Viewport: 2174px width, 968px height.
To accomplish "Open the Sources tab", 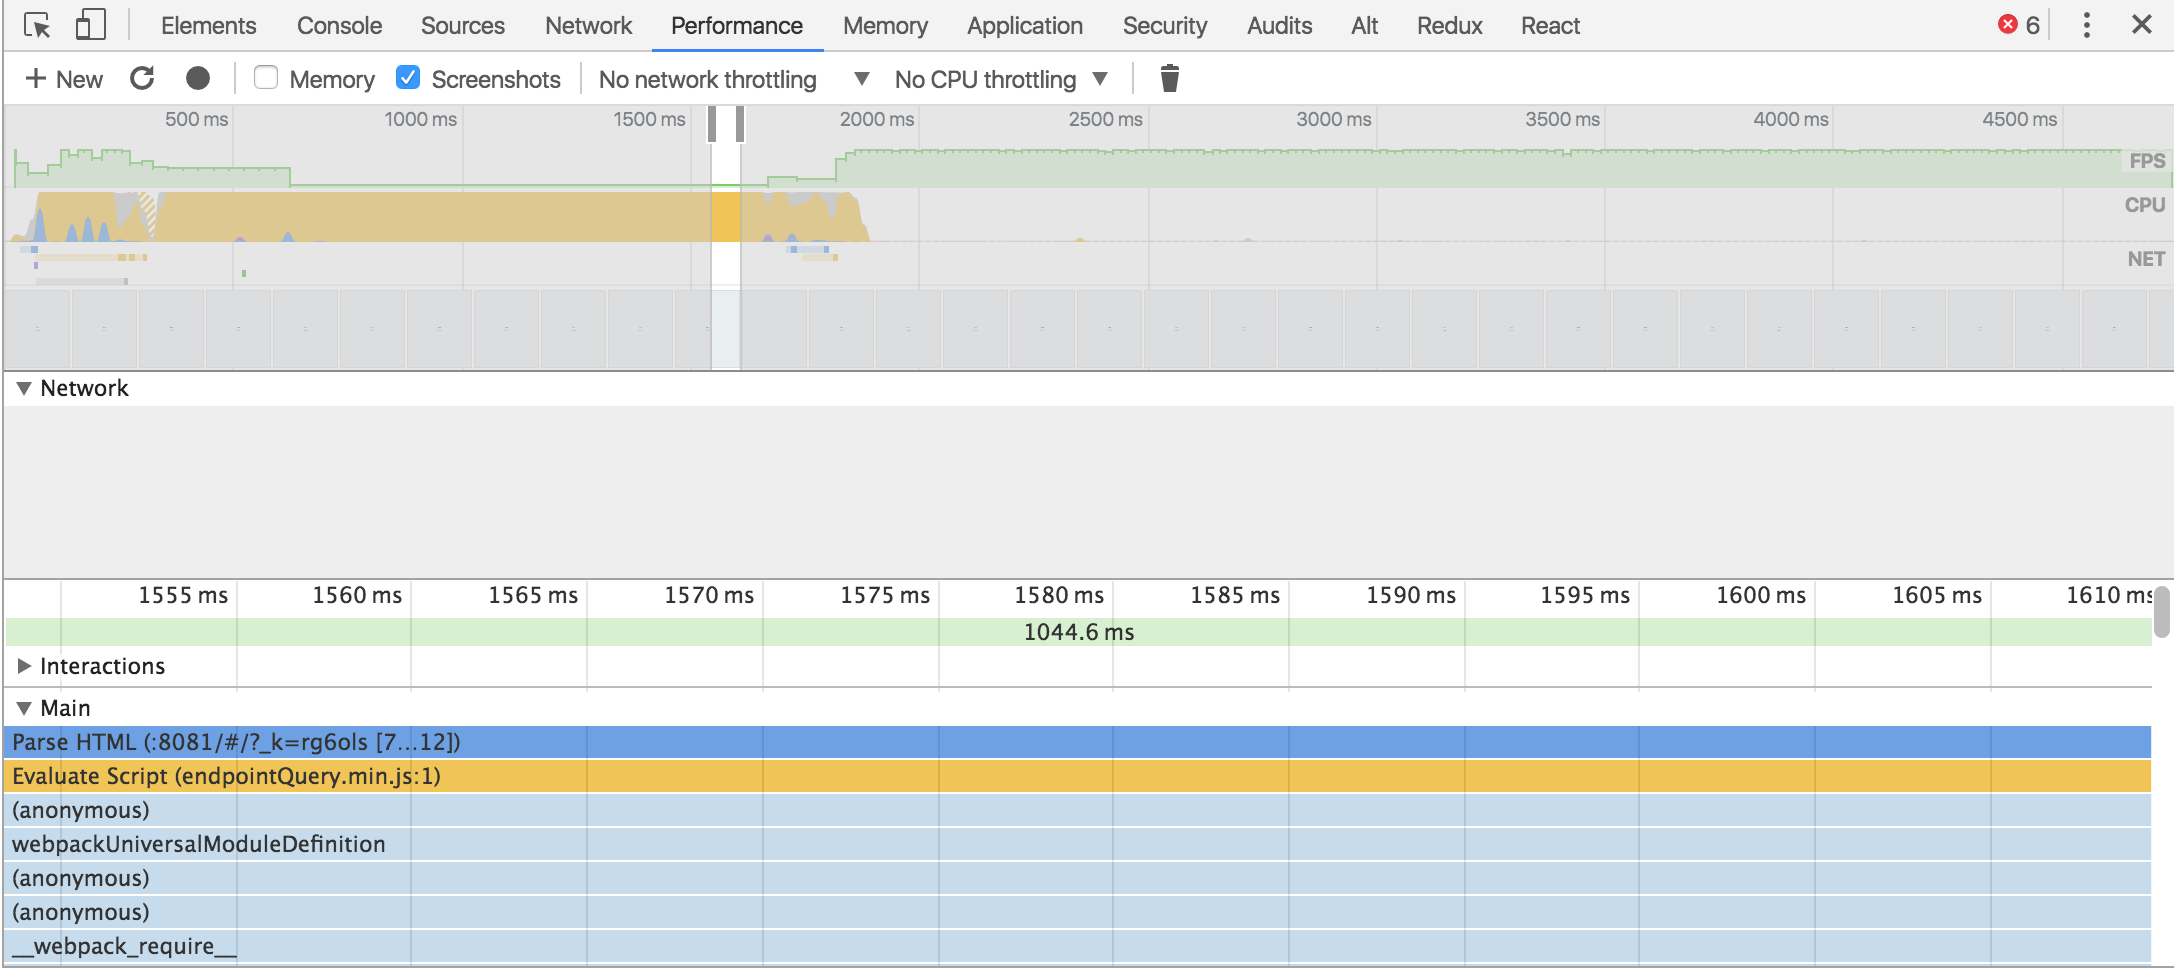I will (462, 26).
